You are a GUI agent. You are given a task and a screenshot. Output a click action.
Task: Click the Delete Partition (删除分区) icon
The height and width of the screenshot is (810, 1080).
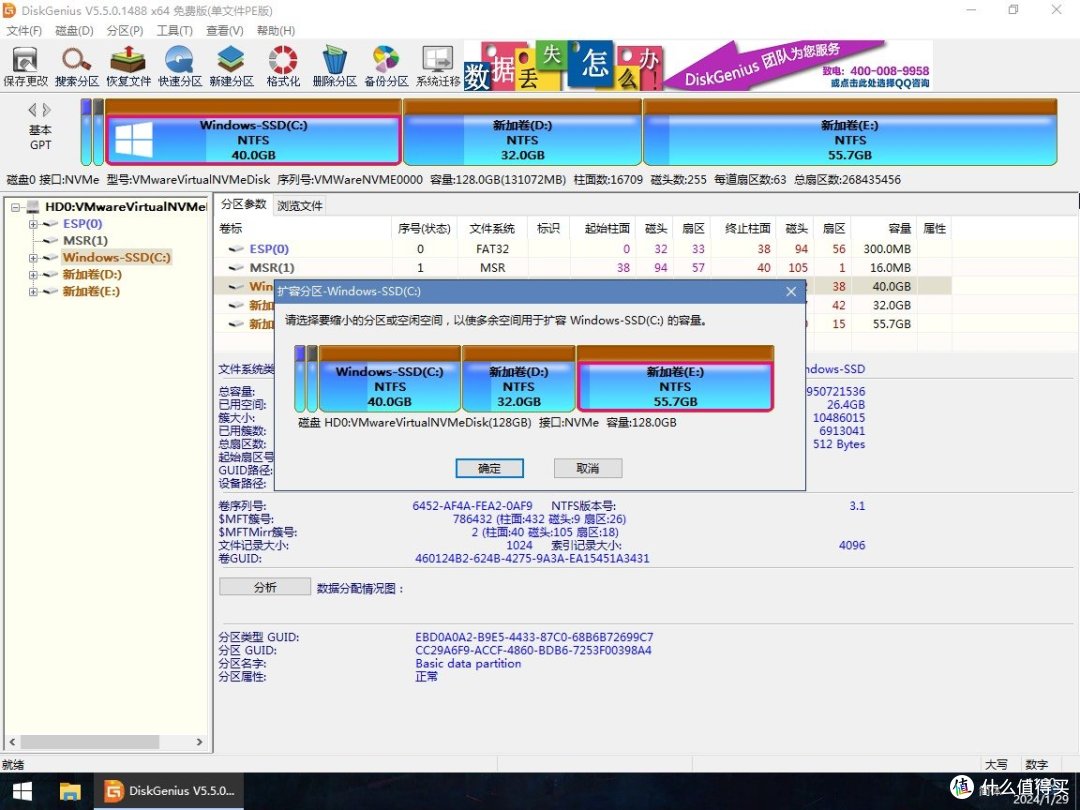(334, 67)
